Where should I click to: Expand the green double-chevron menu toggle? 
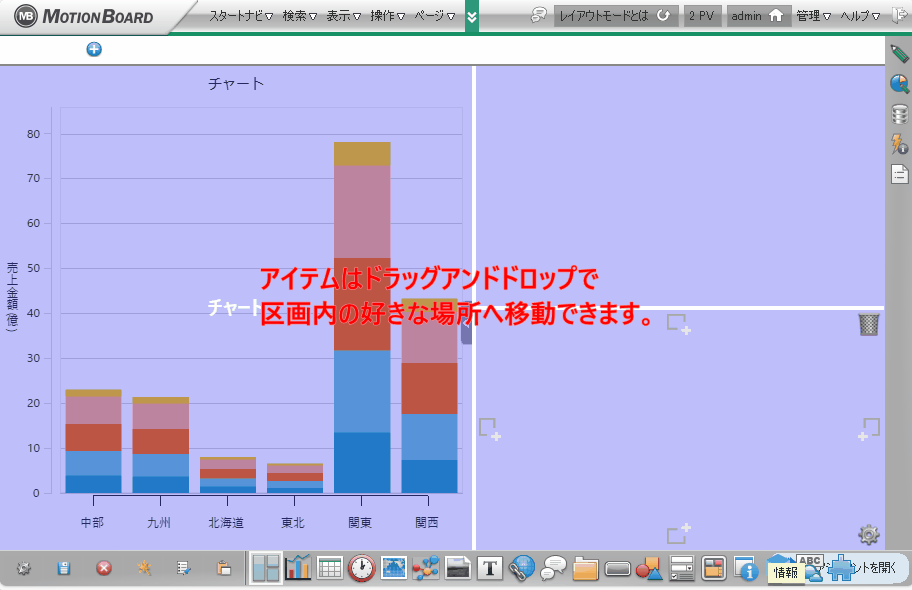[472, 16]
